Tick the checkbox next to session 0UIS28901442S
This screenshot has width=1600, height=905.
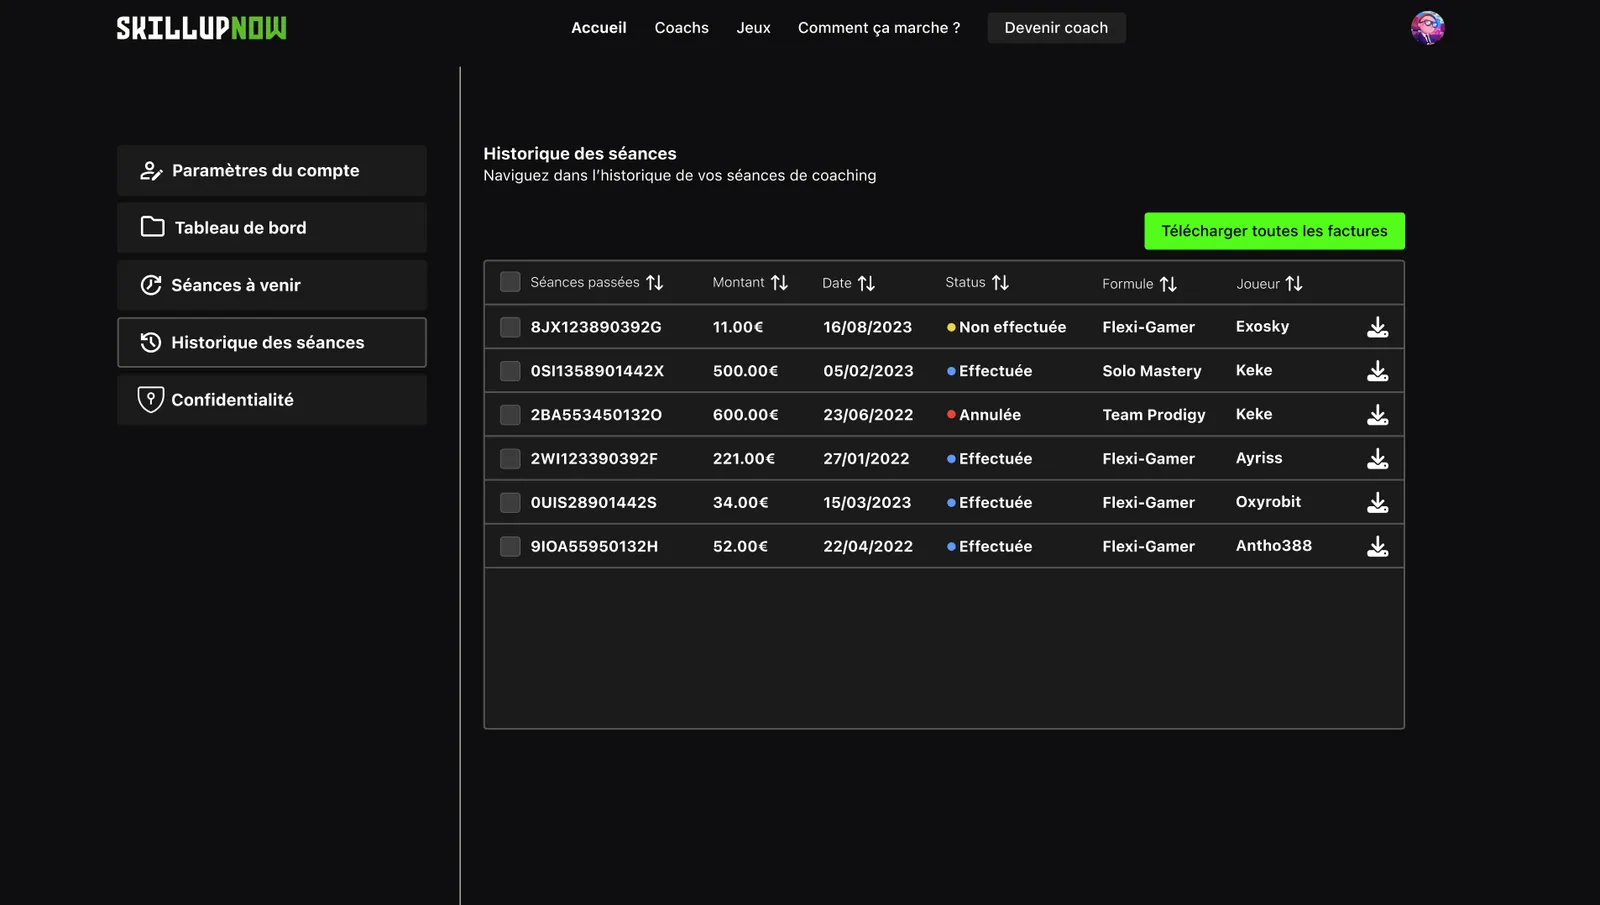[x=509, y=502]
